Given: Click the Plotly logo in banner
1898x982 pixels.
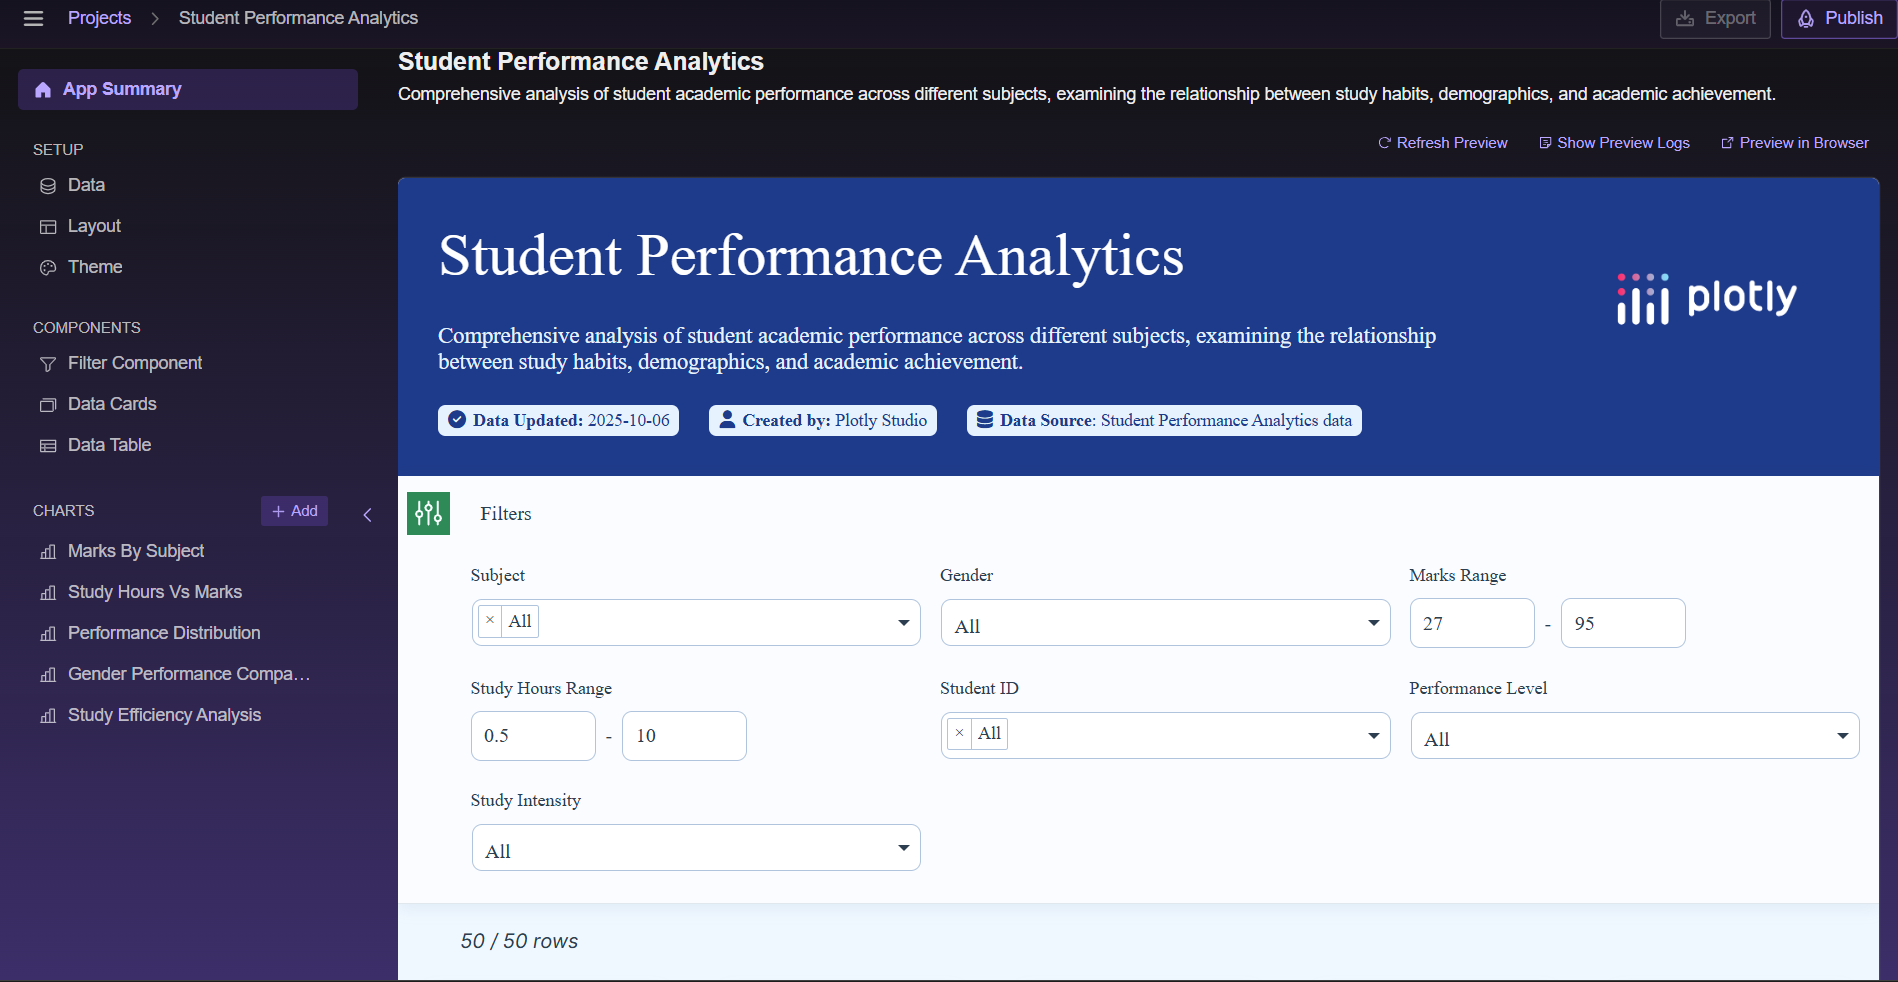Looking at the screenshot, I should 1706,298.
